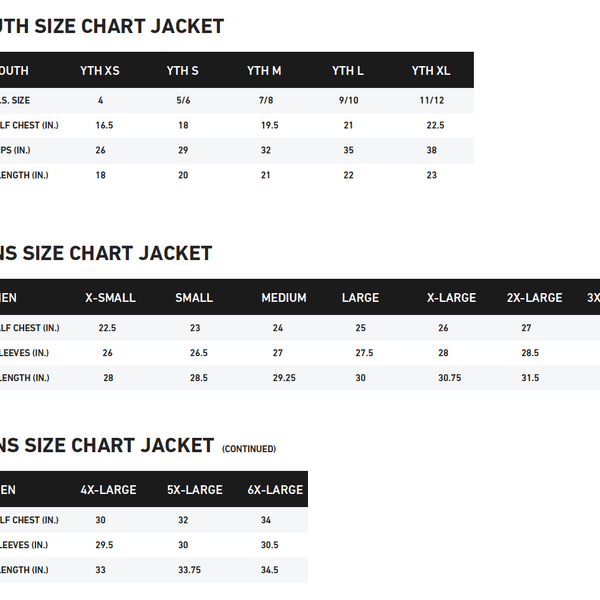
Task: Click the 29.25 length value for Medium
Action: (284, 378)
